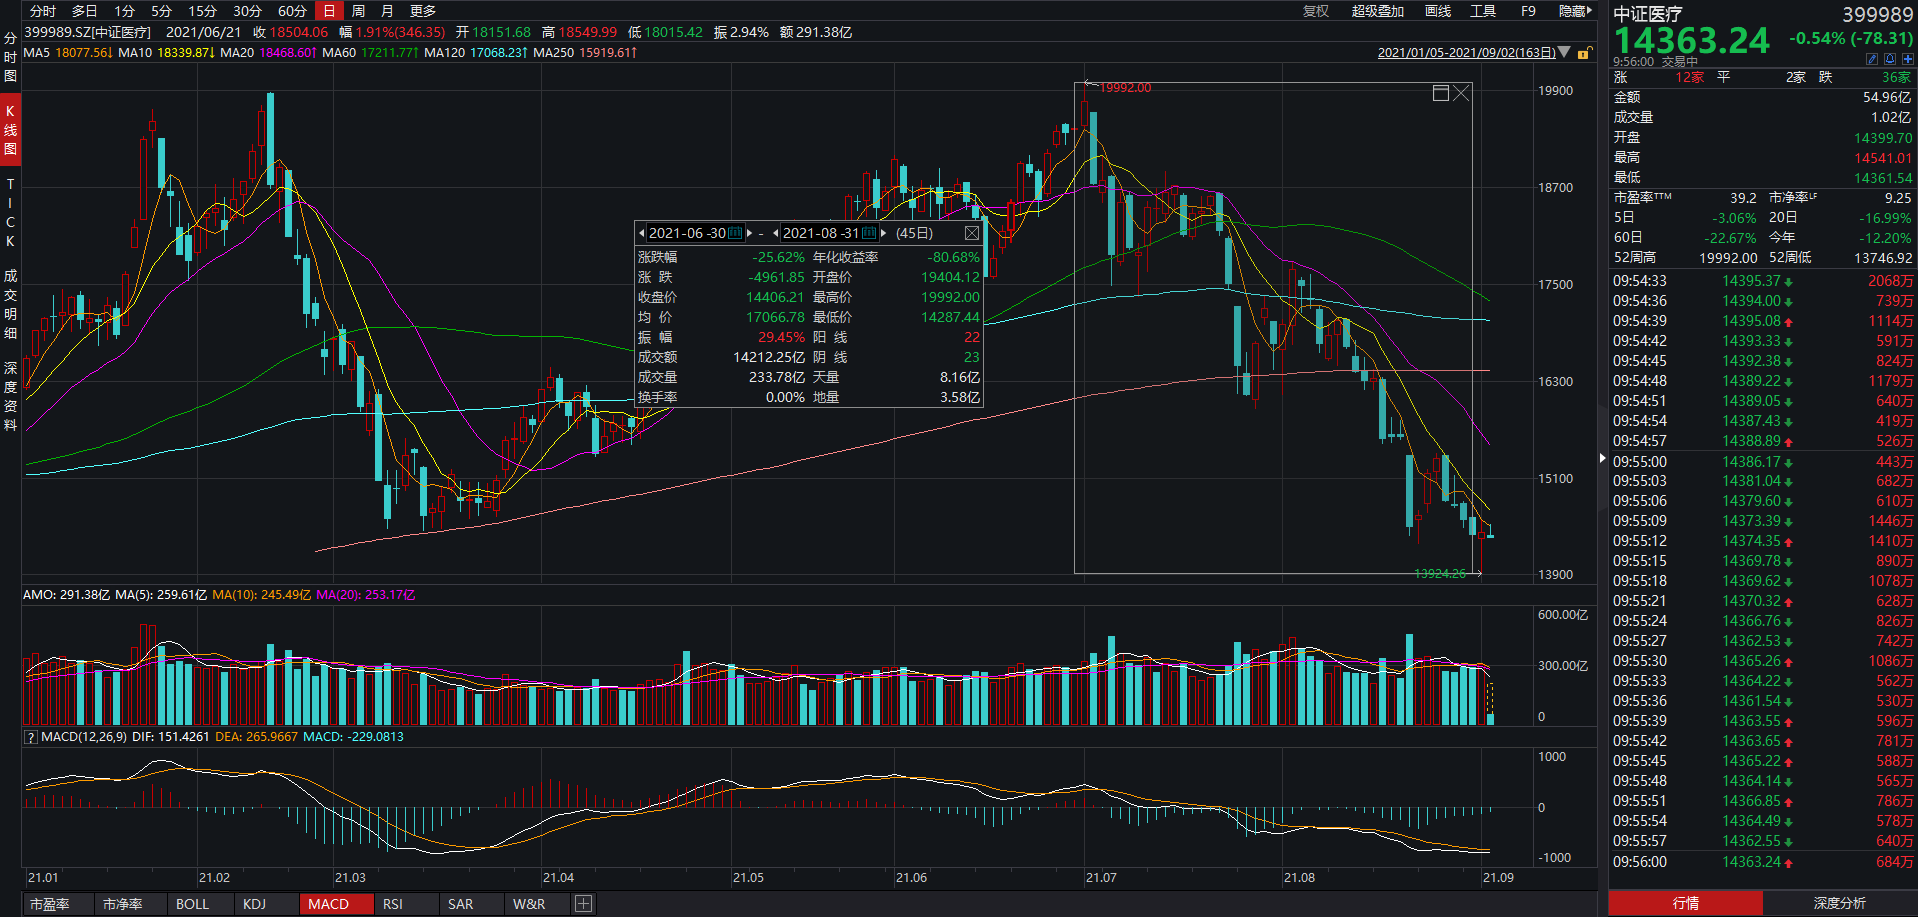Step the end date 2021-08-31 backward
Viewport: 1918px width, 917px height.
pos(776,233)
